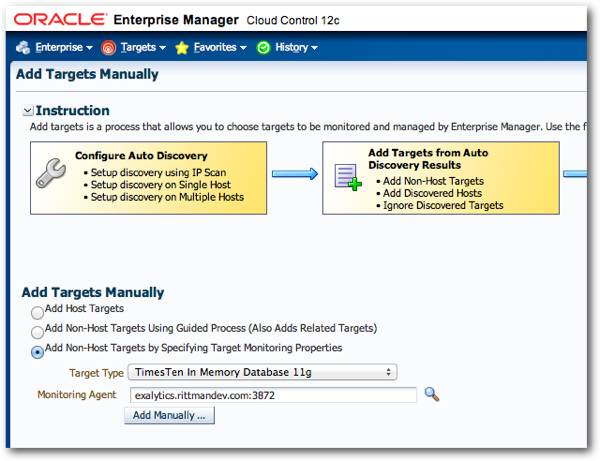Click Ignore Discovered Targets bullet
The image size is (600, 461).
[x=443, y=205]
